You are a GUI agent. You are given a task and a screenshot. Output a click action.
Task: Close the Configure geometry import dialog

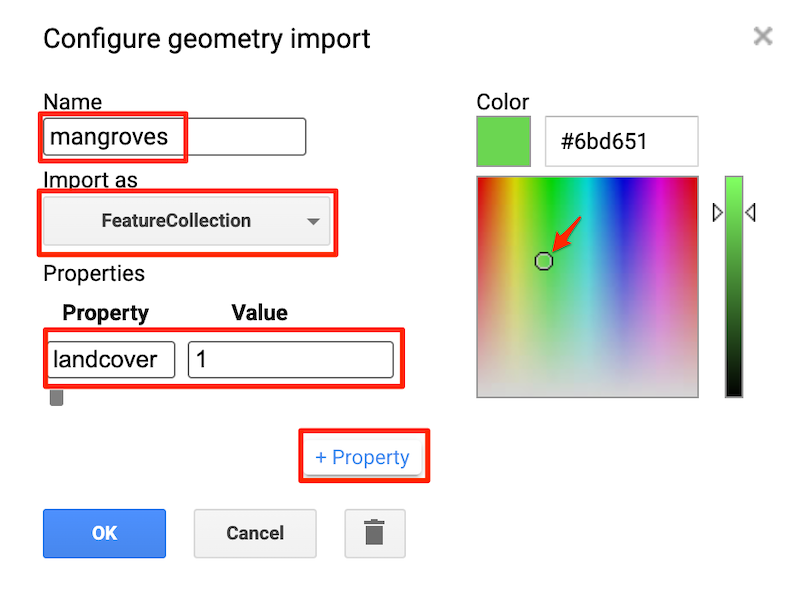[763, 38]
